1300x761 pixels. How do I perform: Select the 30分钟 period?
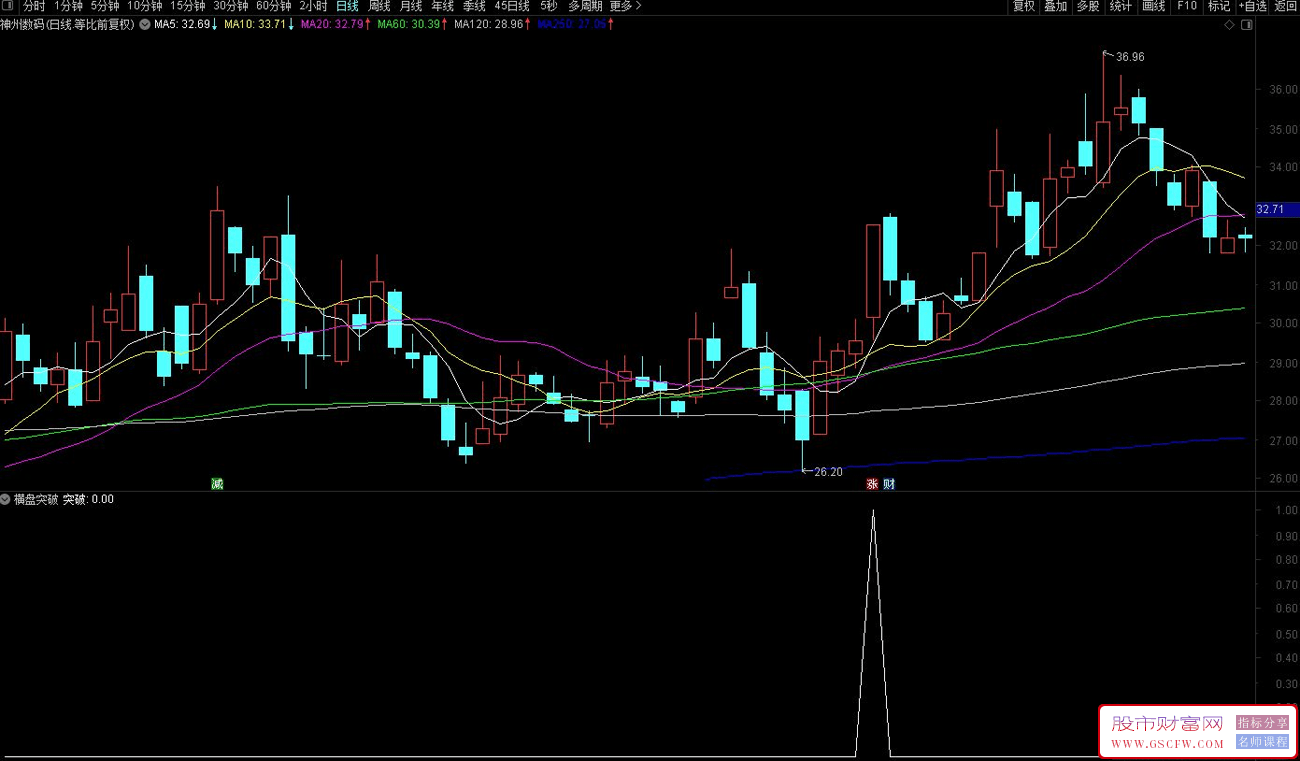pos(230,6)
